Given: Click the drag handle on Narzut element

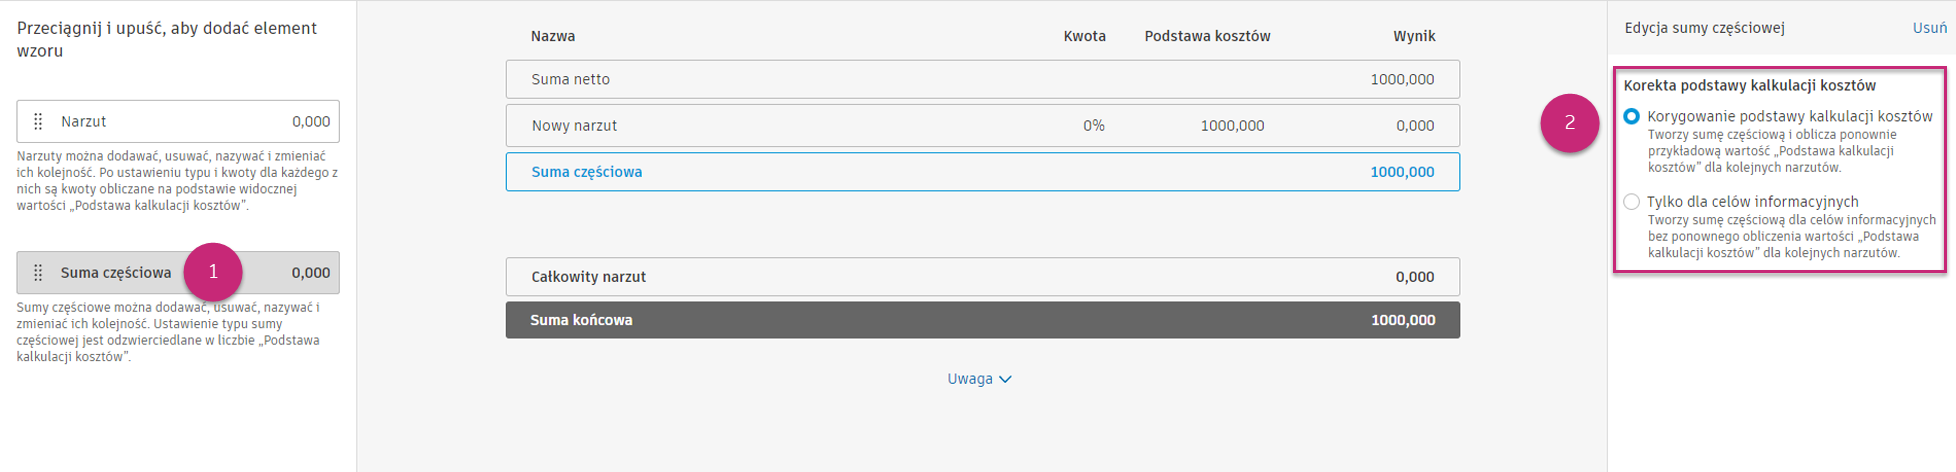Looking at the screenshot, I should (38, 121).
